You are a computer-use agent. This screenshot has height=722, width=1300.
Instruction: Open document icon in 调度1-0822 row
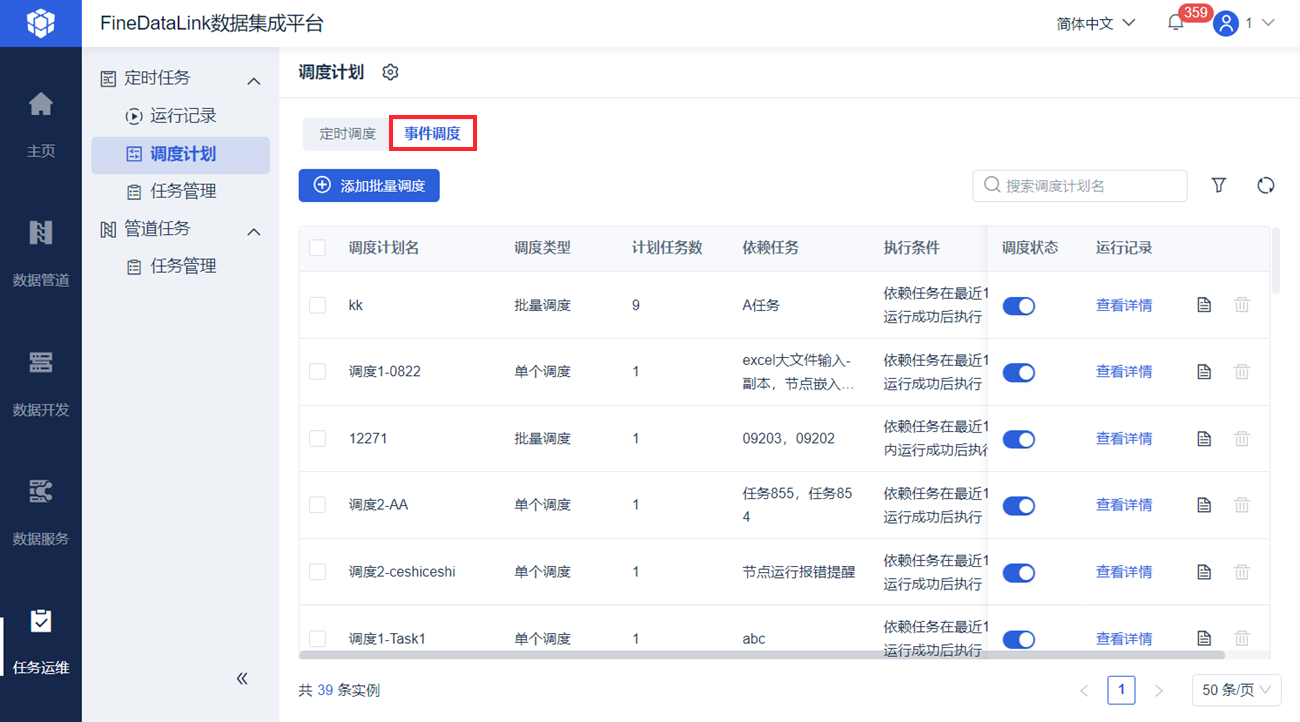click(1204, 372)
